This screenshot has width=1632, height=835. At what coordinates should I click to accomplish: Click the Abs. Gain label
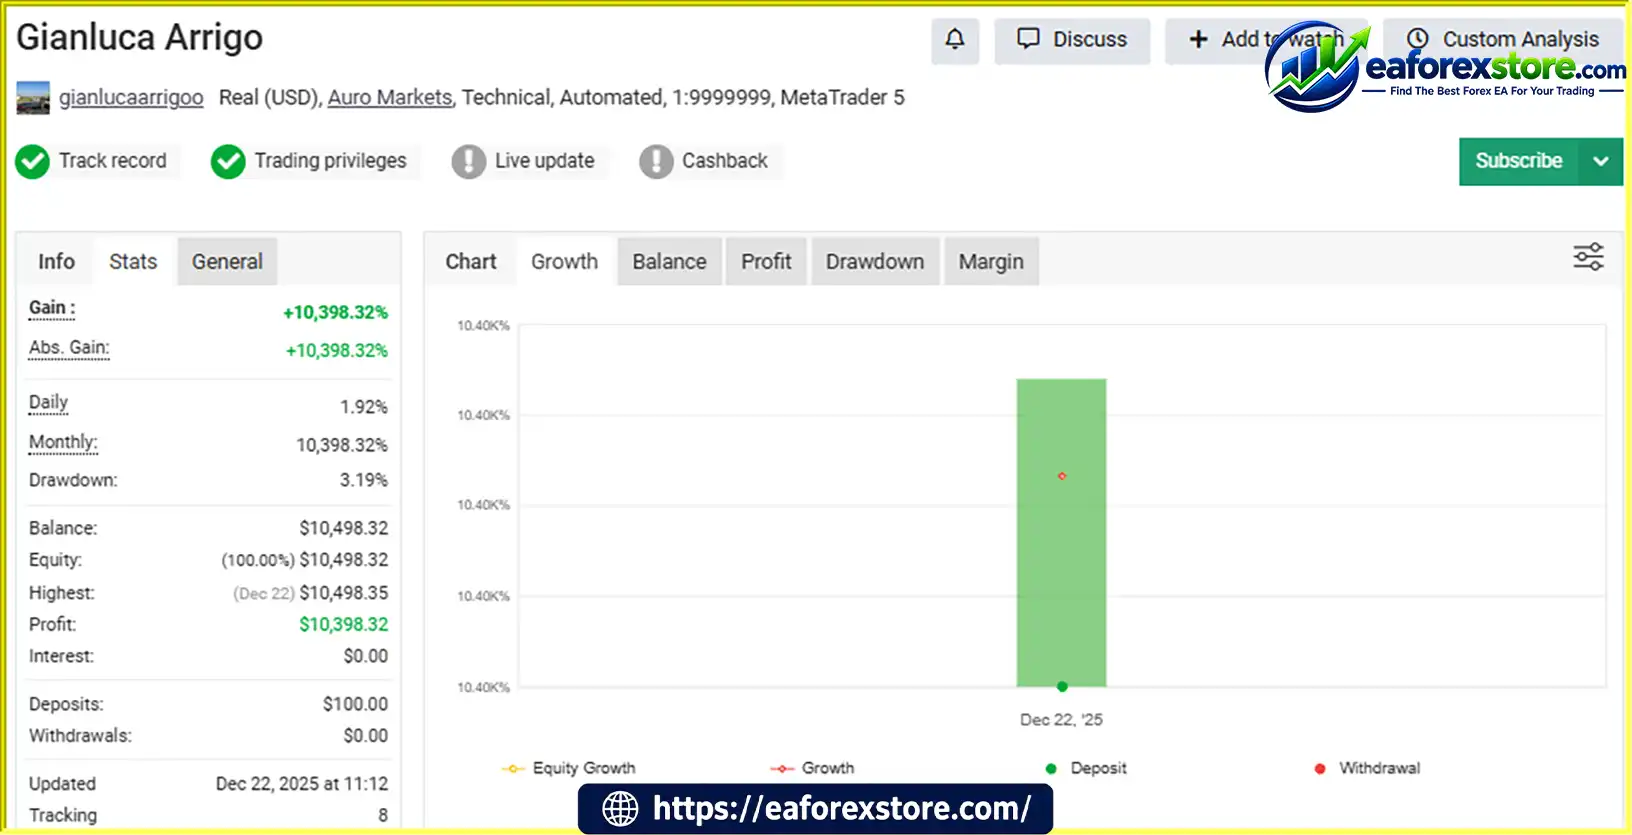(69, 348)
